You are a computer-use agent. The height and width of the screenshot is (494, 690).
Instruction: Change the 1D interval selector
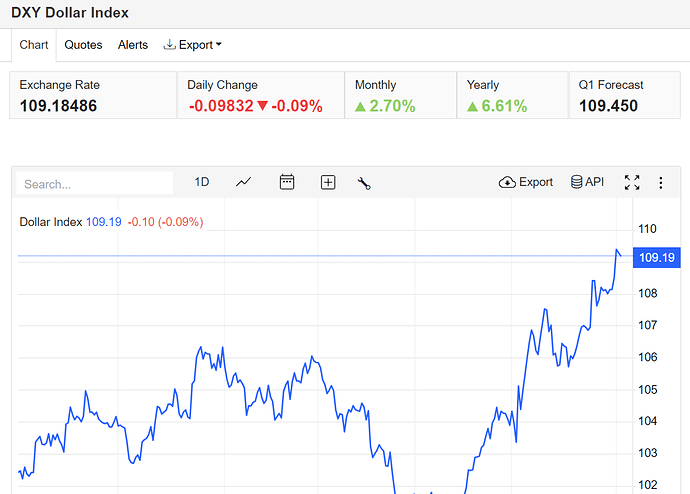click(202, 182)
